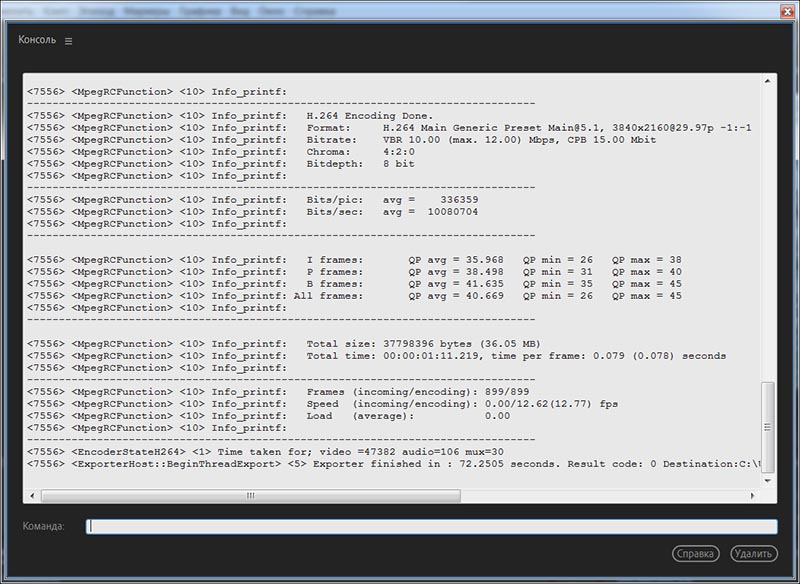Image resolution: width=800 pixels, height=584 pixels.
Task: Click the horizontal scrollbar's right arrow
Action: click(x=753, y=496)
